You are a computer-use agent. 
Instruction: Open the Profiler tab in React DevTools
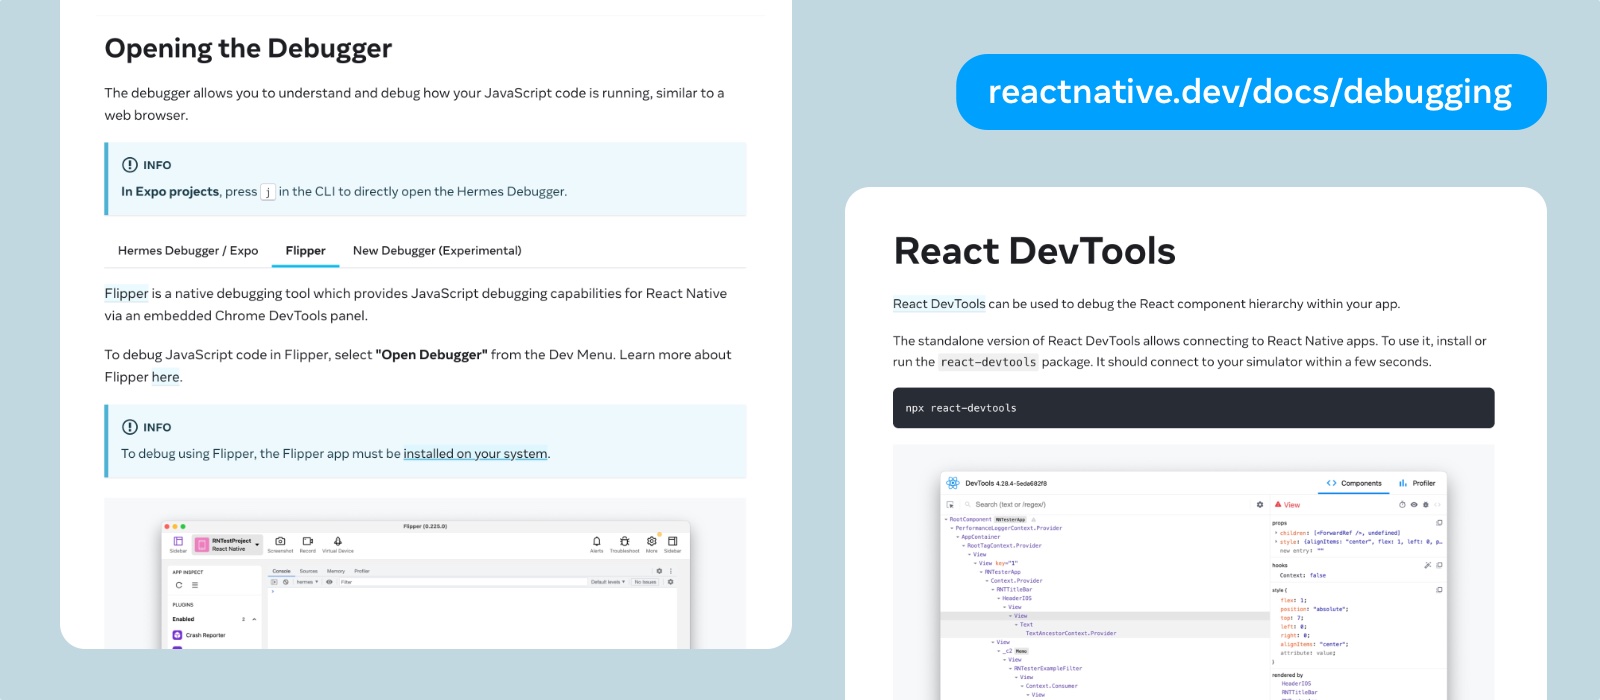1417,483
